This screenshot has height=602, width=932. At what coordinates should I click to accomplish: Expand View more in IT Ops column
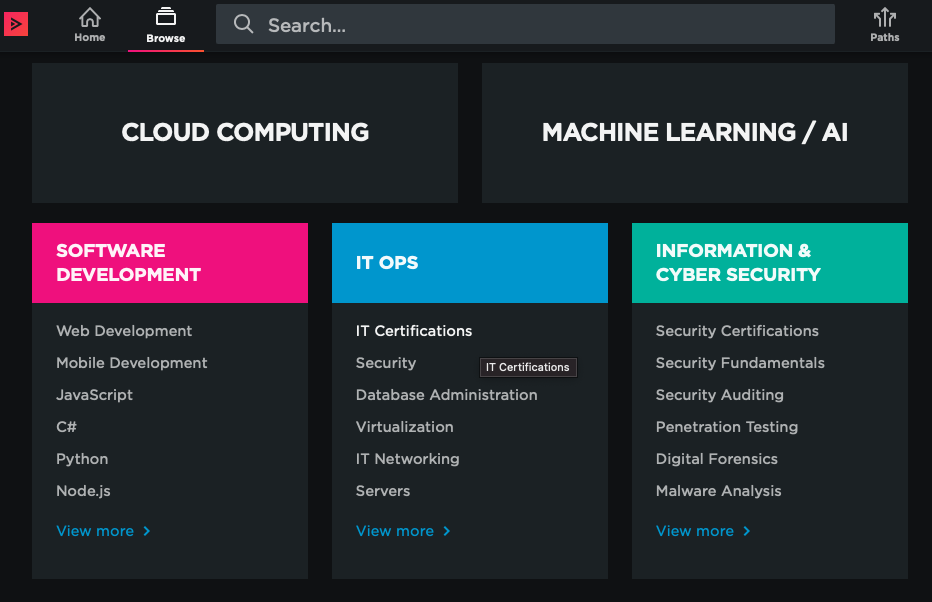(x=395, y=531)
